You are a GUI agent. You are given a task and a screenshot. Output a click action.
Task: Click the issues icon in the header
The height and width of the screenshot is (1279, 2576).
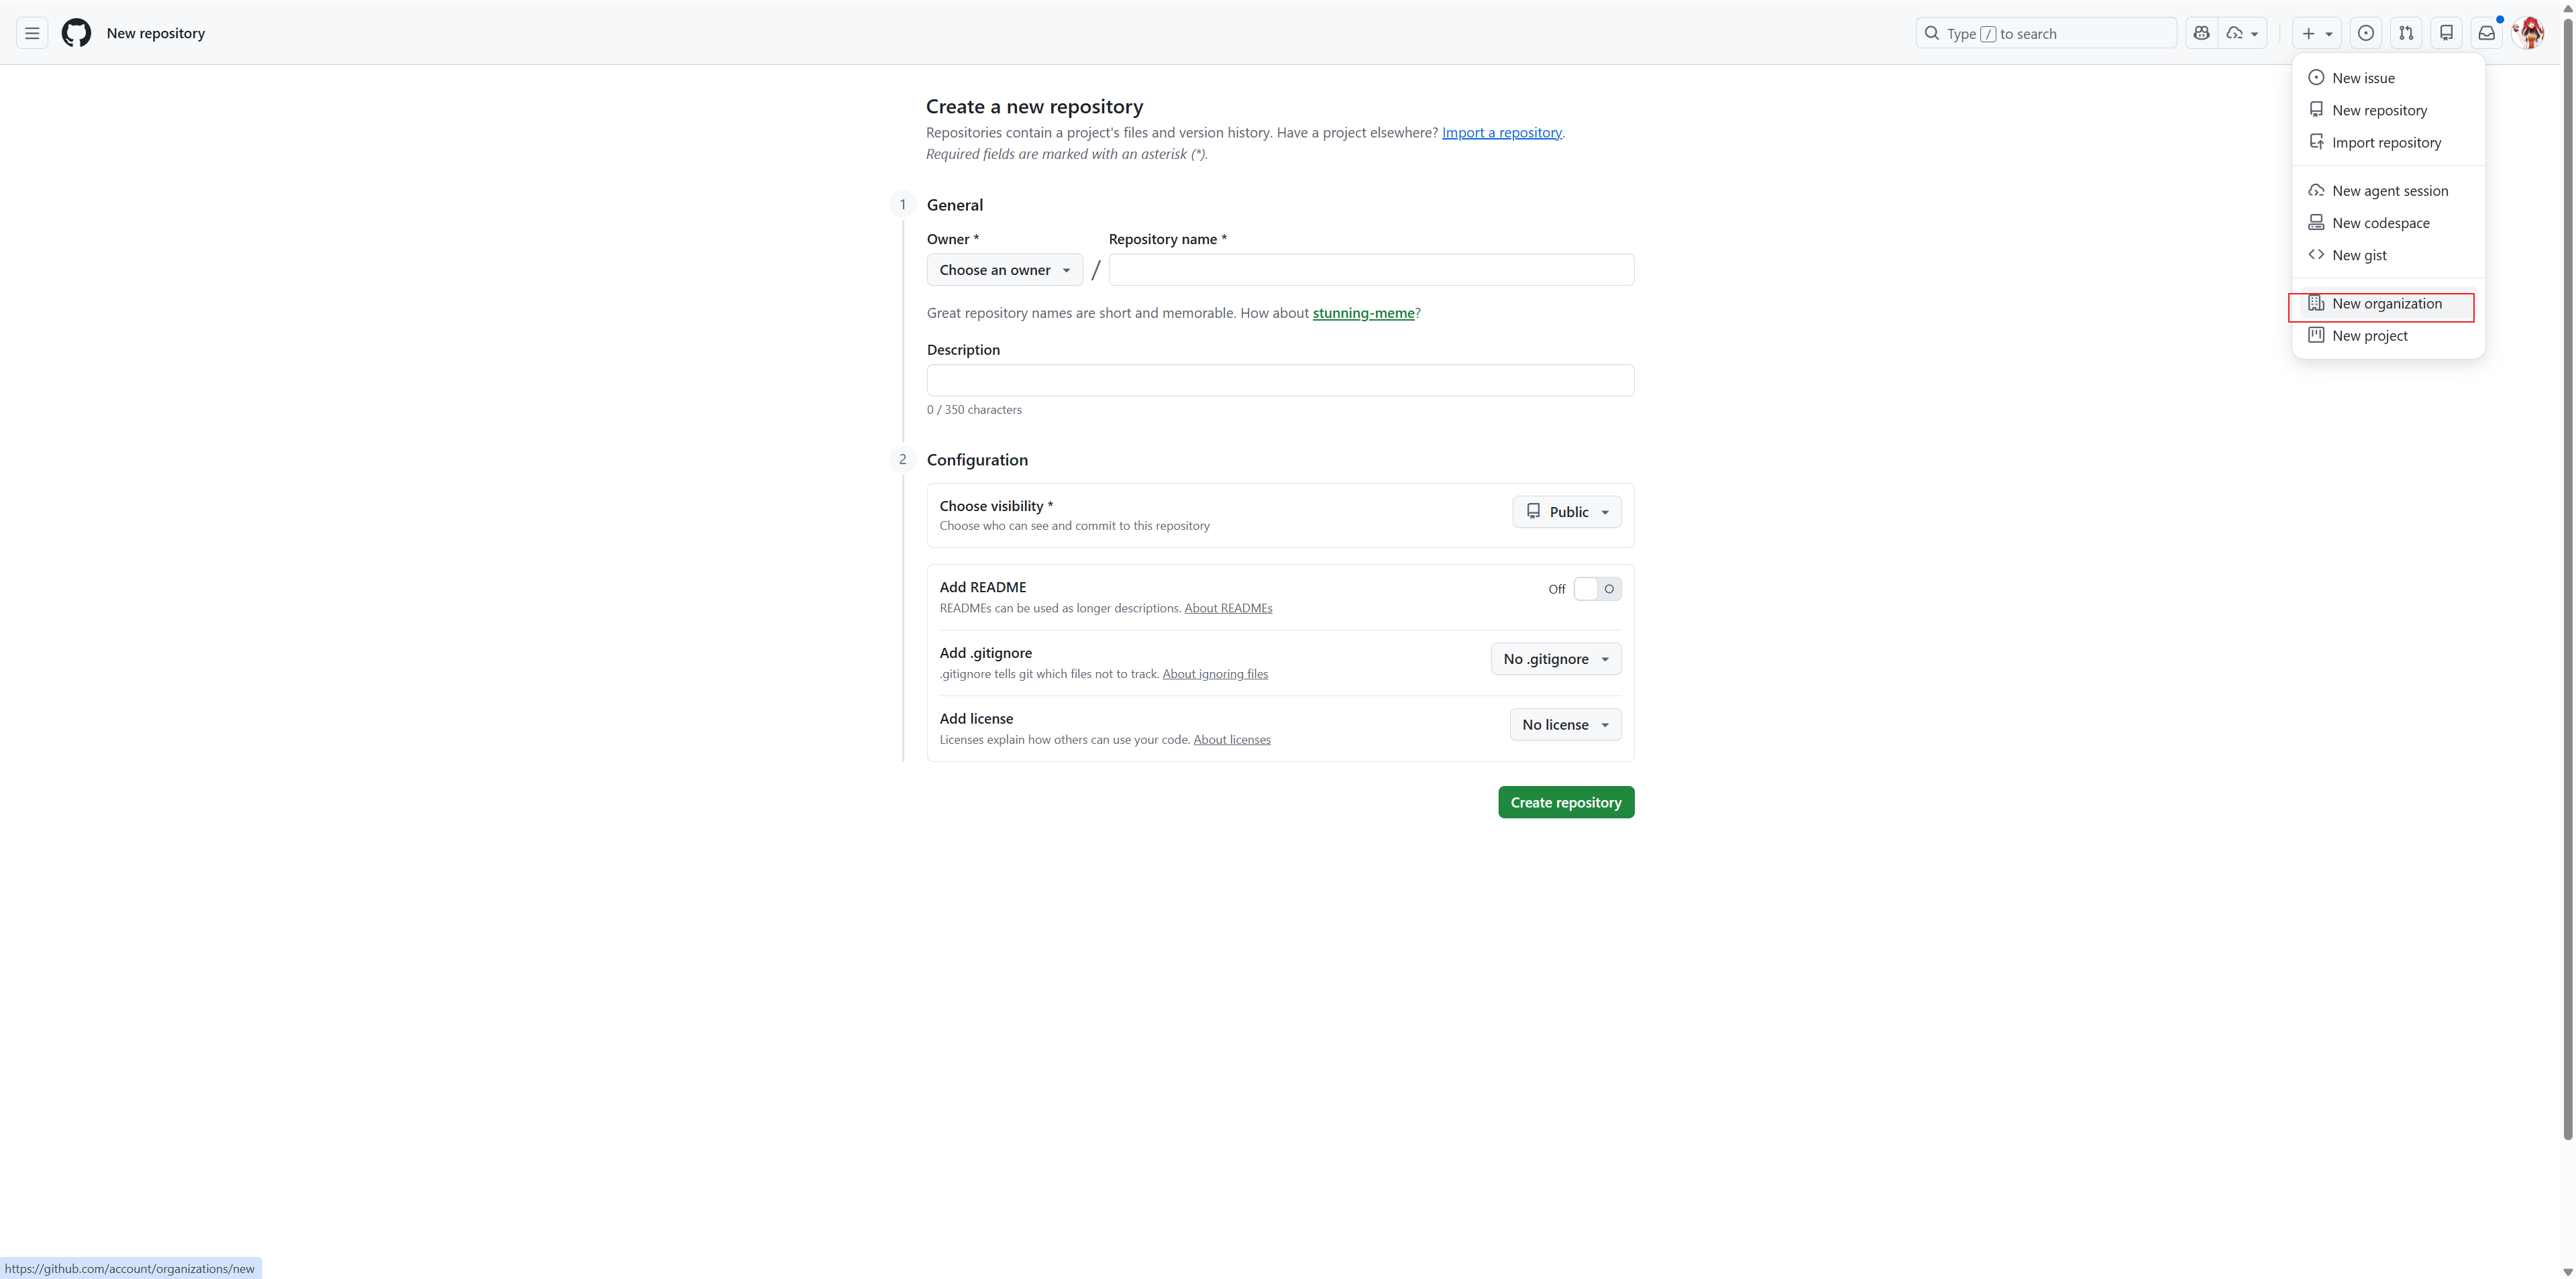[2366, 33]
